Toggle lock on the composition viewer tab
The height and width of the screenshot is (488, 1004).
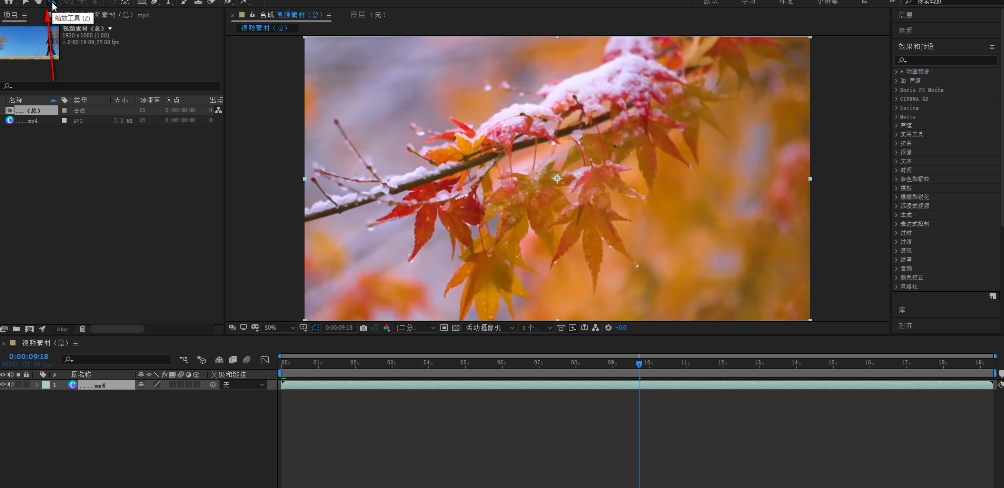[x=252, y=15]
